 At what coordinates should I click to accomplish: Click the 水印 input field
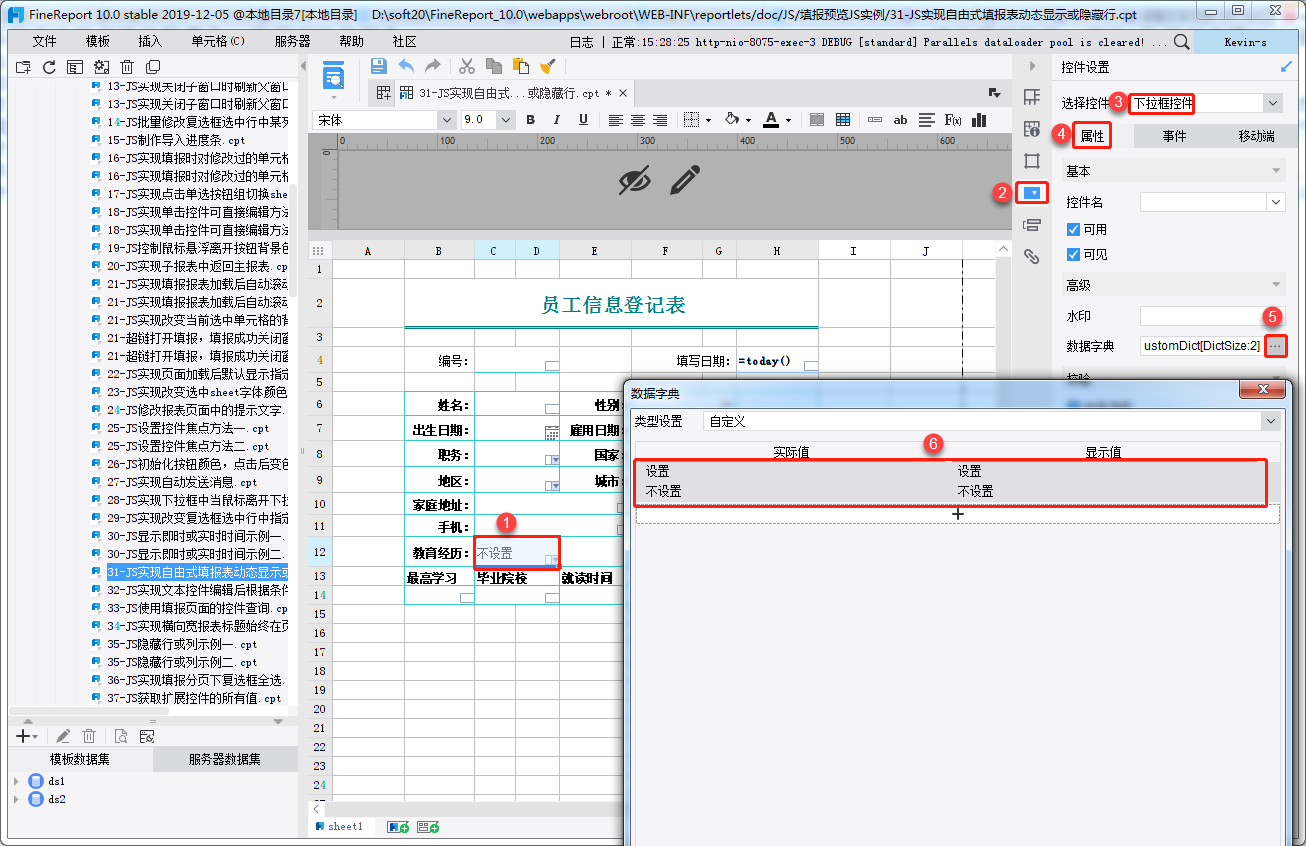click(1212, 316)
